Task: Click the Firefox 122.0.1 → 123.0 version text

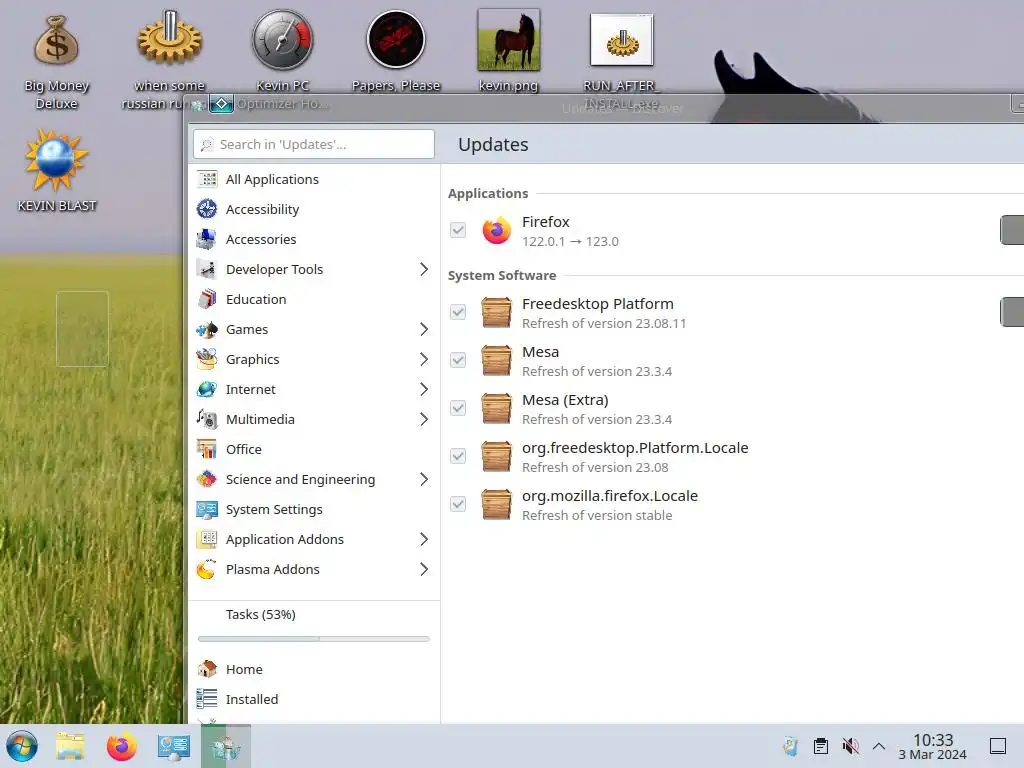Action: click(570, 242)
